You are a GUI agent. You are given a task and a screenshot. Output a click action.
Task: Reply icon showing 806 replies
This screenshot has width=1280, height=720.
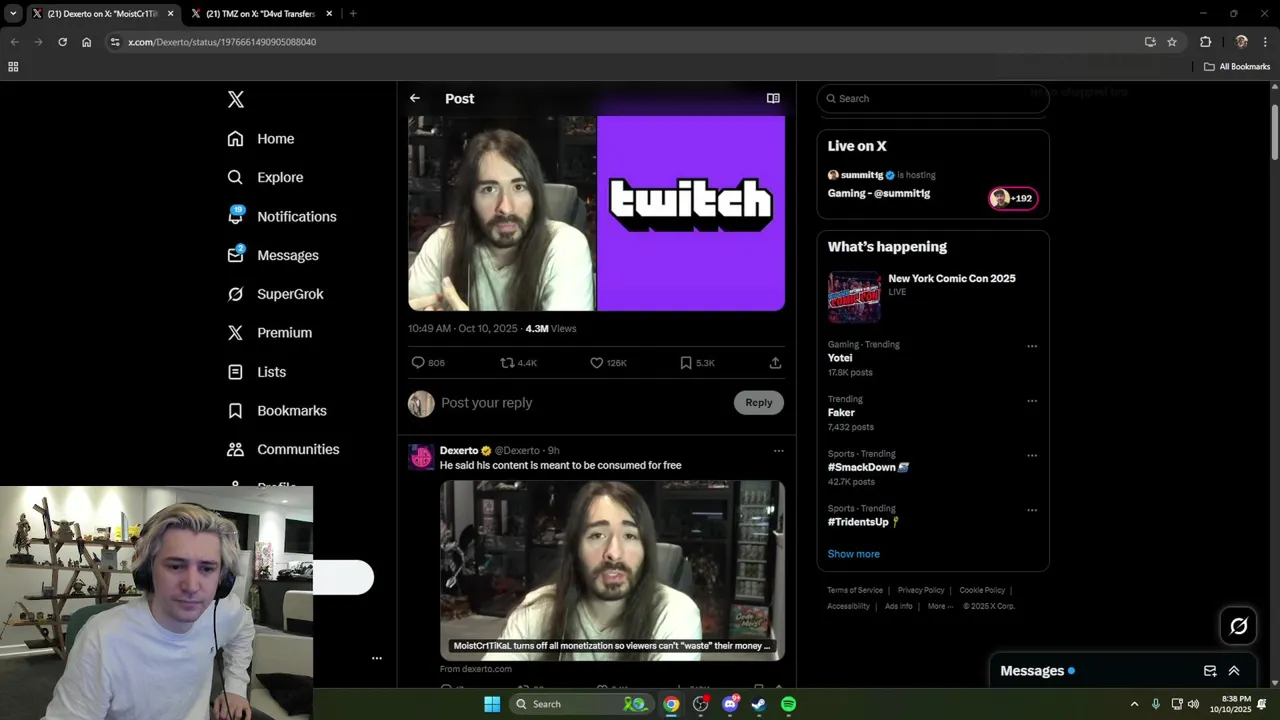[428, 363]
